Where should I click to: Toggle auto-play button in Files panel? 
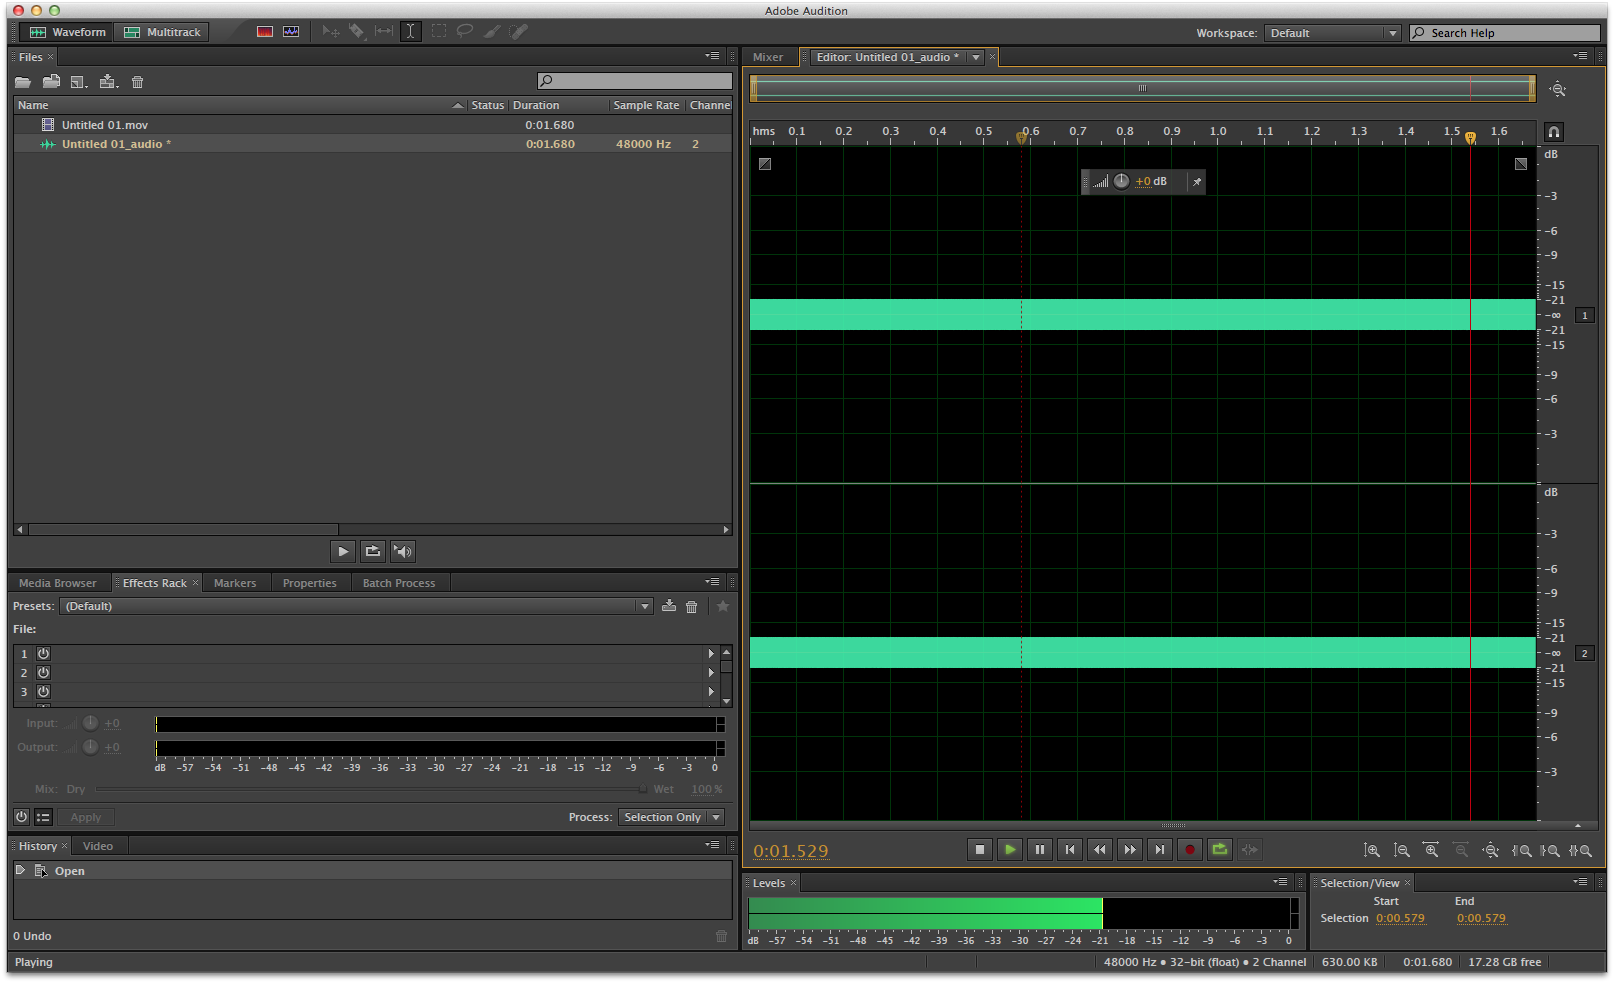click(403, 551)
